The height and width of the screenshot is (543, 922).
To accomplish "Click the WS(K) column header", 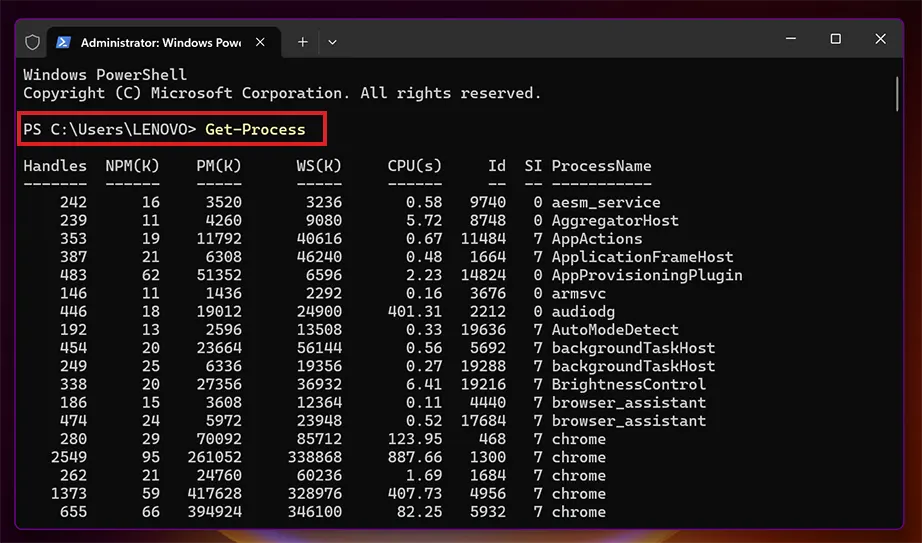I will click(319, 166).
